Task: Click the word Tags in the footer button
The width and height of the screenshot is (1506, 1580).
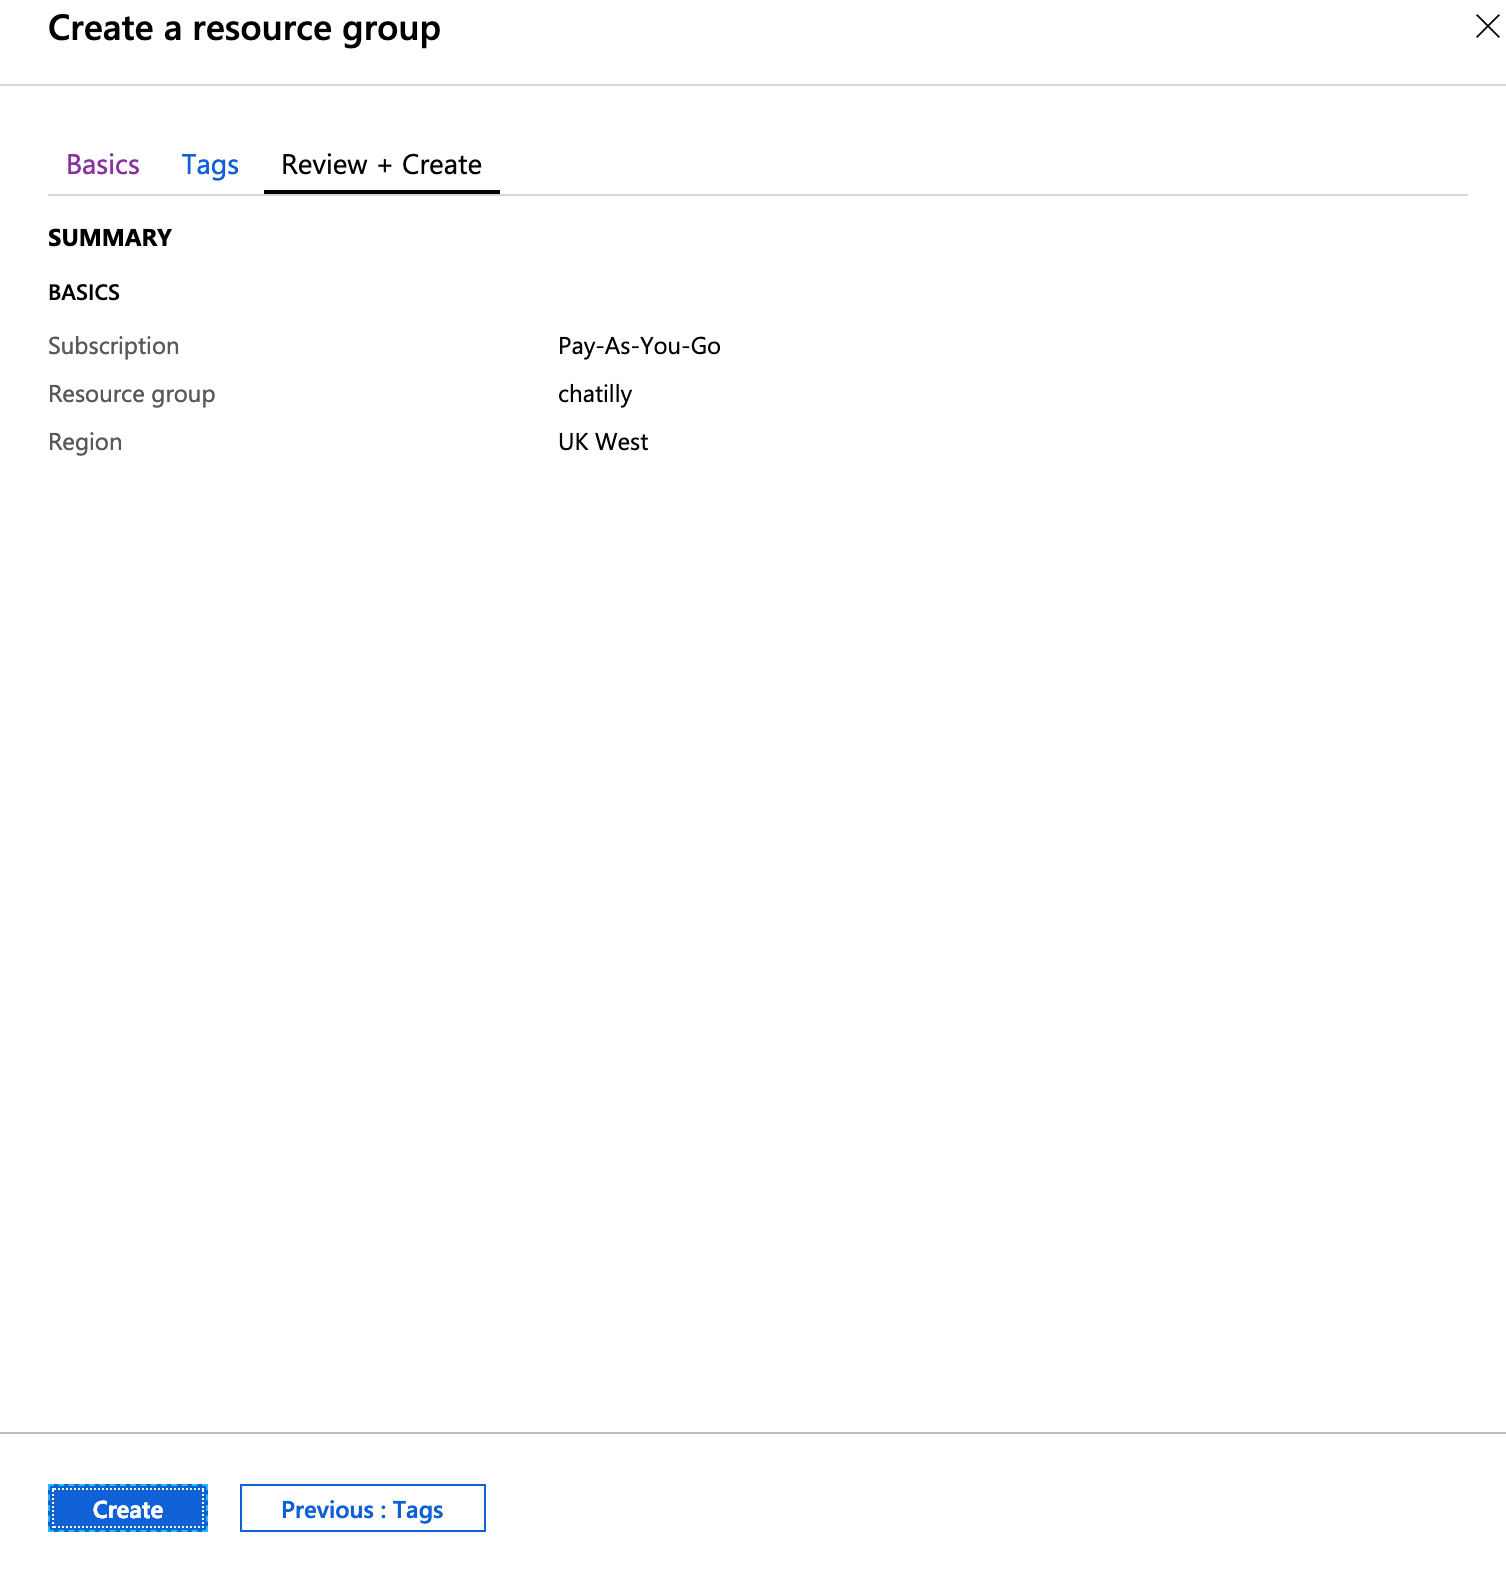Action: [418, 1510]
